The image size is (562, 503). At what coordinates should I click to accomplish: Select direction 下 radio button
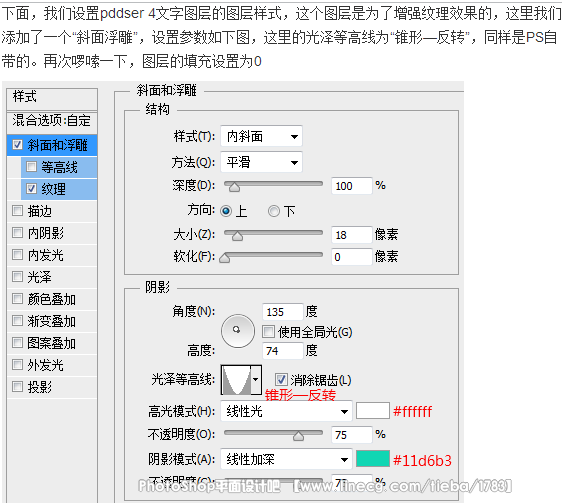pyautogui.click(x=274, y=211)
